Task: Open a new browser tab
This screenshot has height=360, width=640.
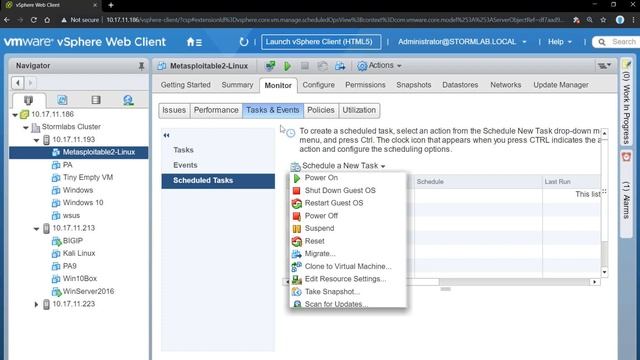Action: point(111,5)
